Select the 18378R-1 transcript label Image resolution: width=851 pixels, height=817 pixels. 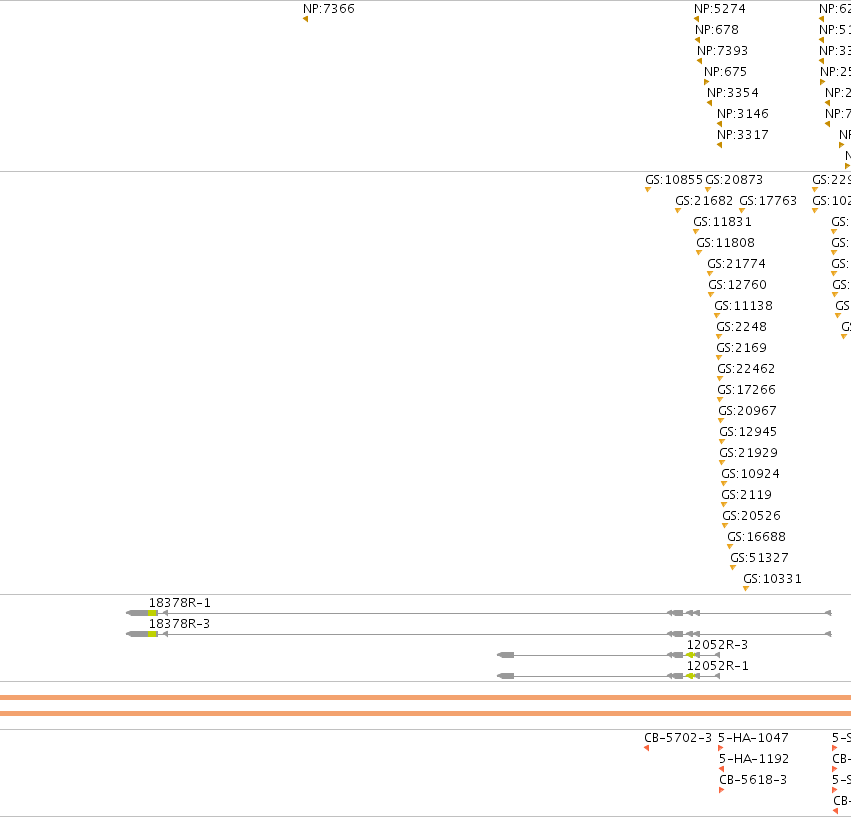(180, 603)
